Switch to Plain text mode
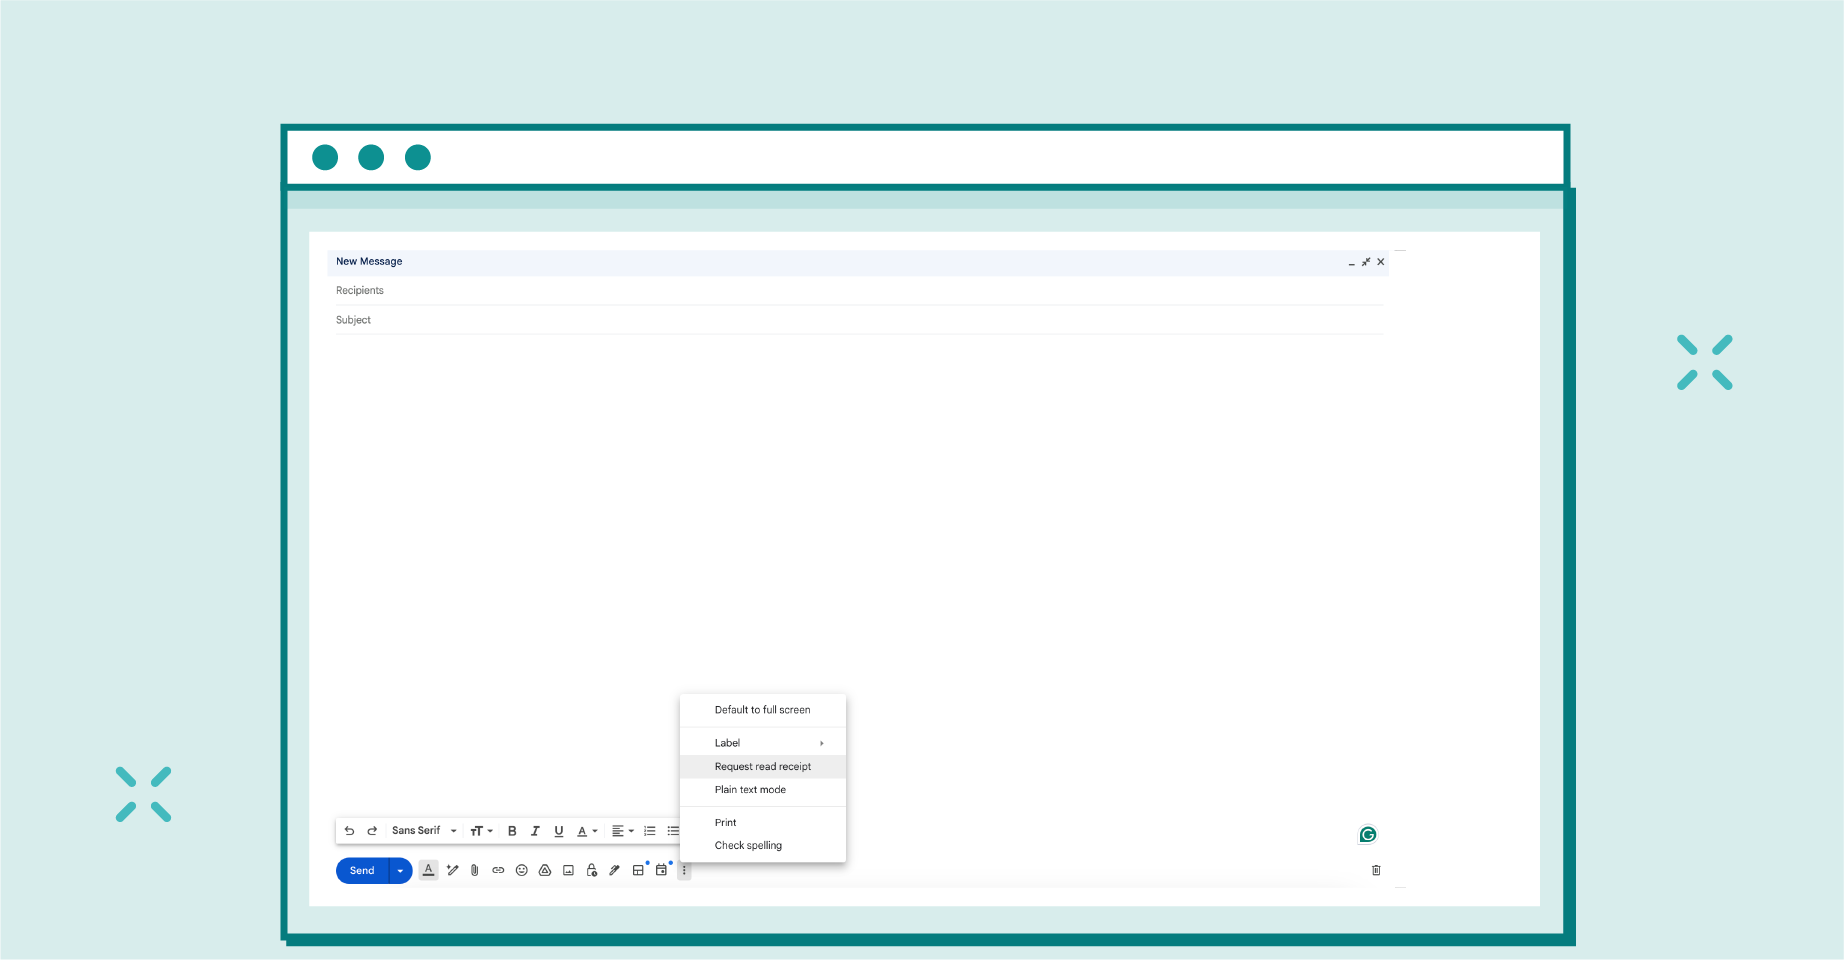This screenshot has height=960, width=1844. pyautogui.click(x=750, y=789)
